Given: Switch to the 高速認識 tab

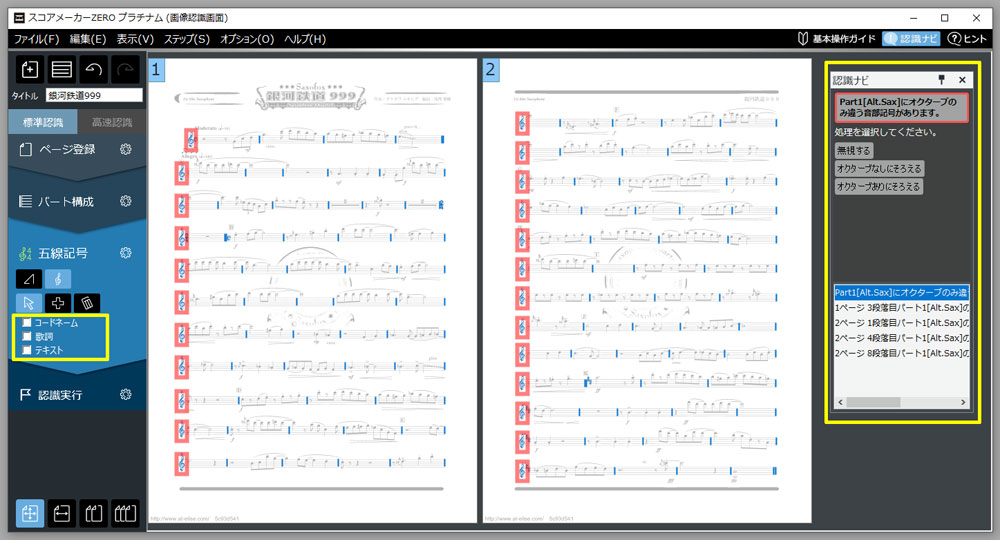Looking at the screenshot, I should 112,122.
